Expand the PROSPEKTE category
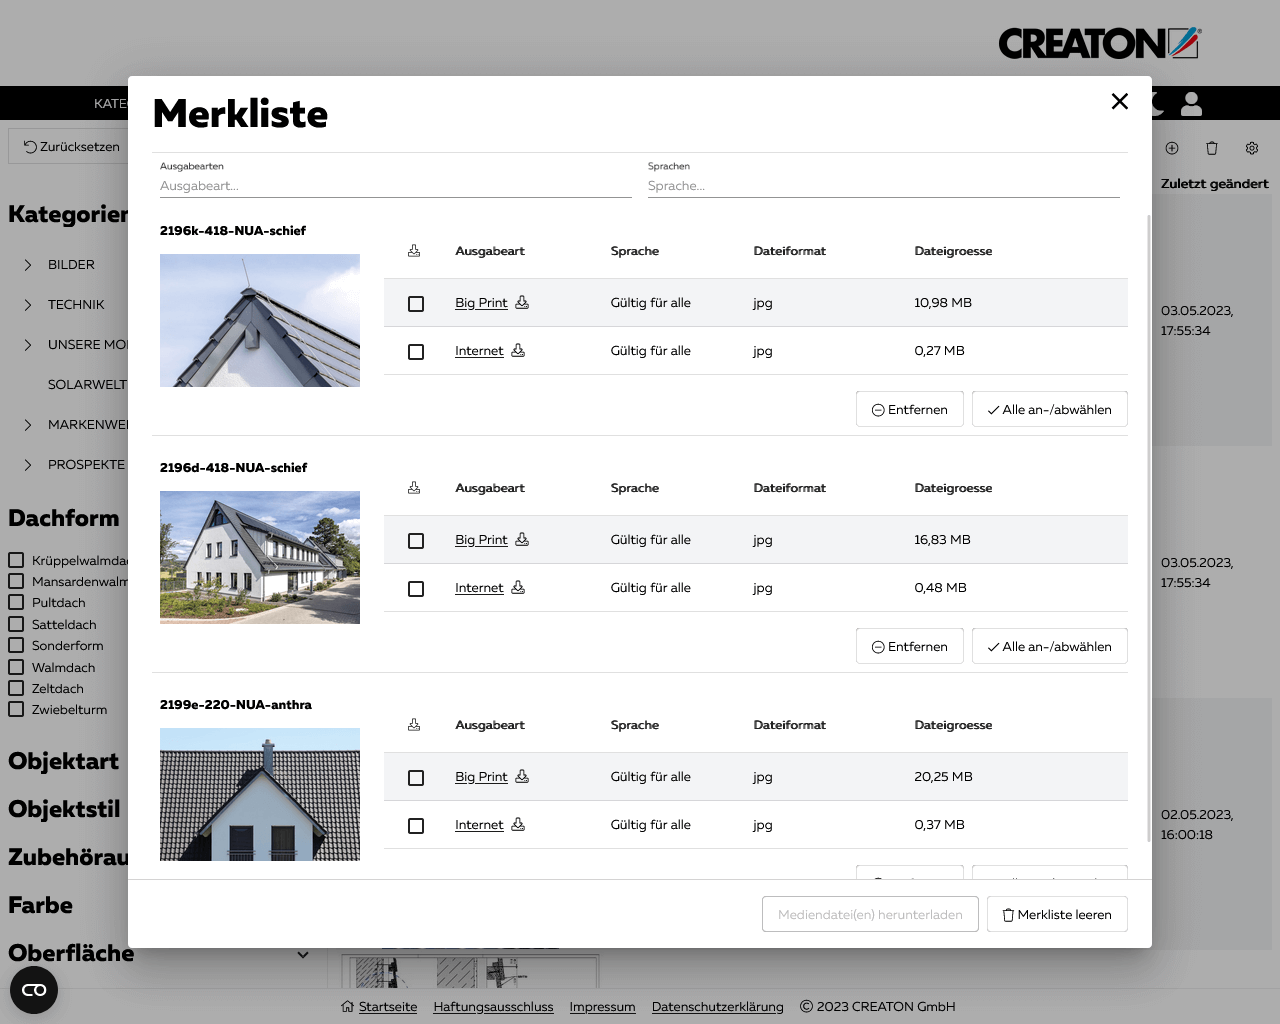 pos(28,465)
